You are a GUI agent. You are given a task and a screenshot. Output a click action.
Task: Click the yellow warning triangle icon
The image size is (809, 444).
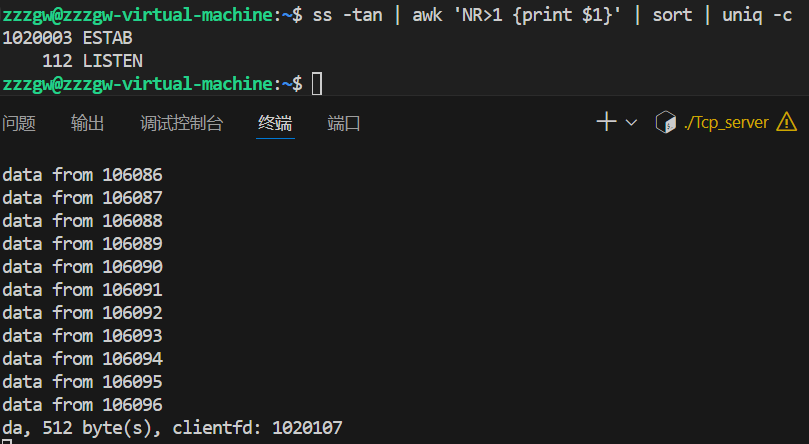click(x=788, y=122)
